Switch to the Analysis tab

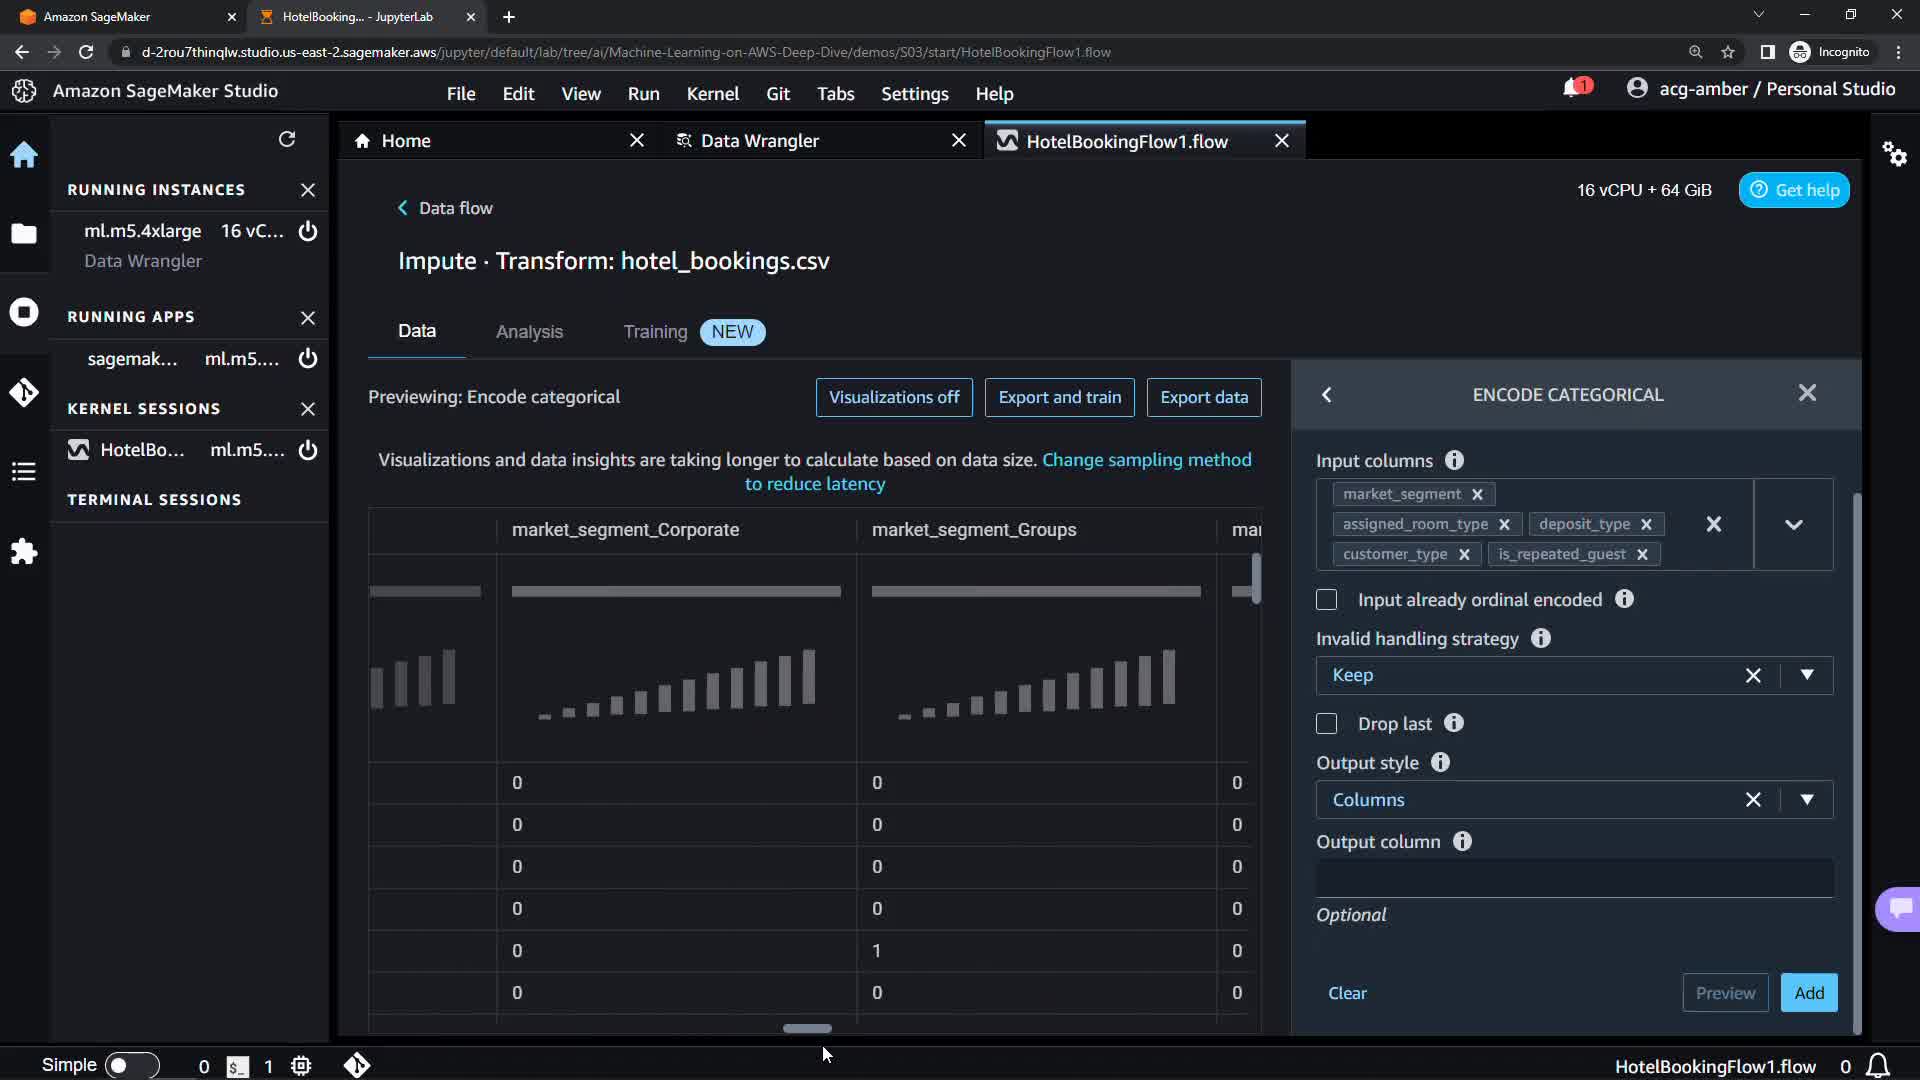click(x=529, y=332)
